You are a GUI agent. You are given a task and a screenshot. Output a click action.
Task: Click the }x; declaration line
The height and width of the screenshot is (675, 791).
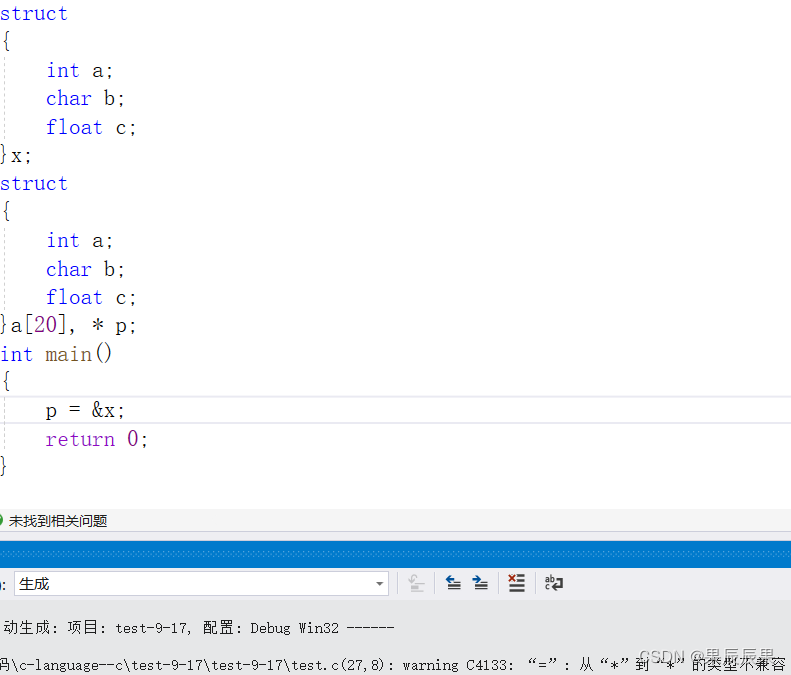tap(16, 155)
